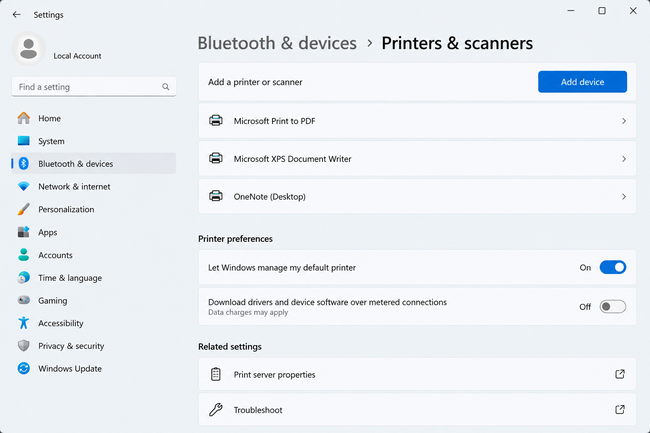Open Microsoft XPS Document Writer entry

[x=417, y=159]
